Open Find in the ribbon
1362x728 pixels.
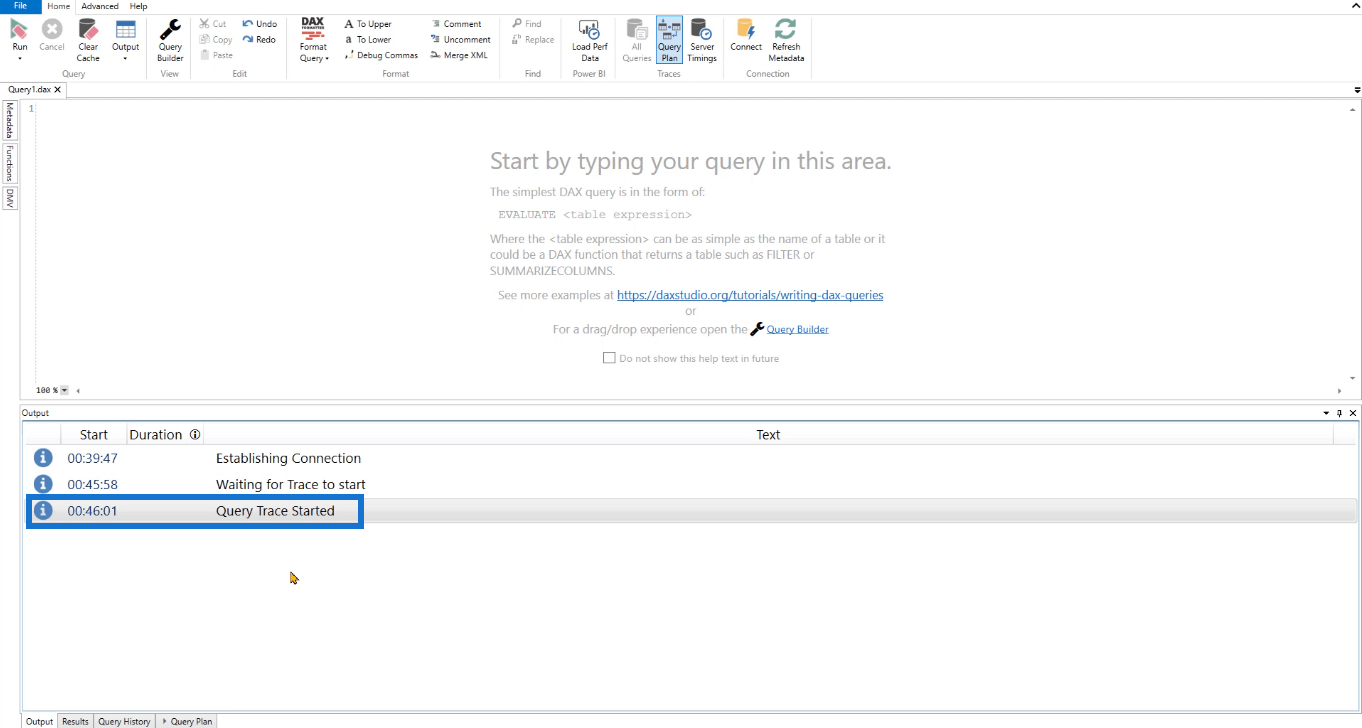pyautogui.click(x=527, y=24)
